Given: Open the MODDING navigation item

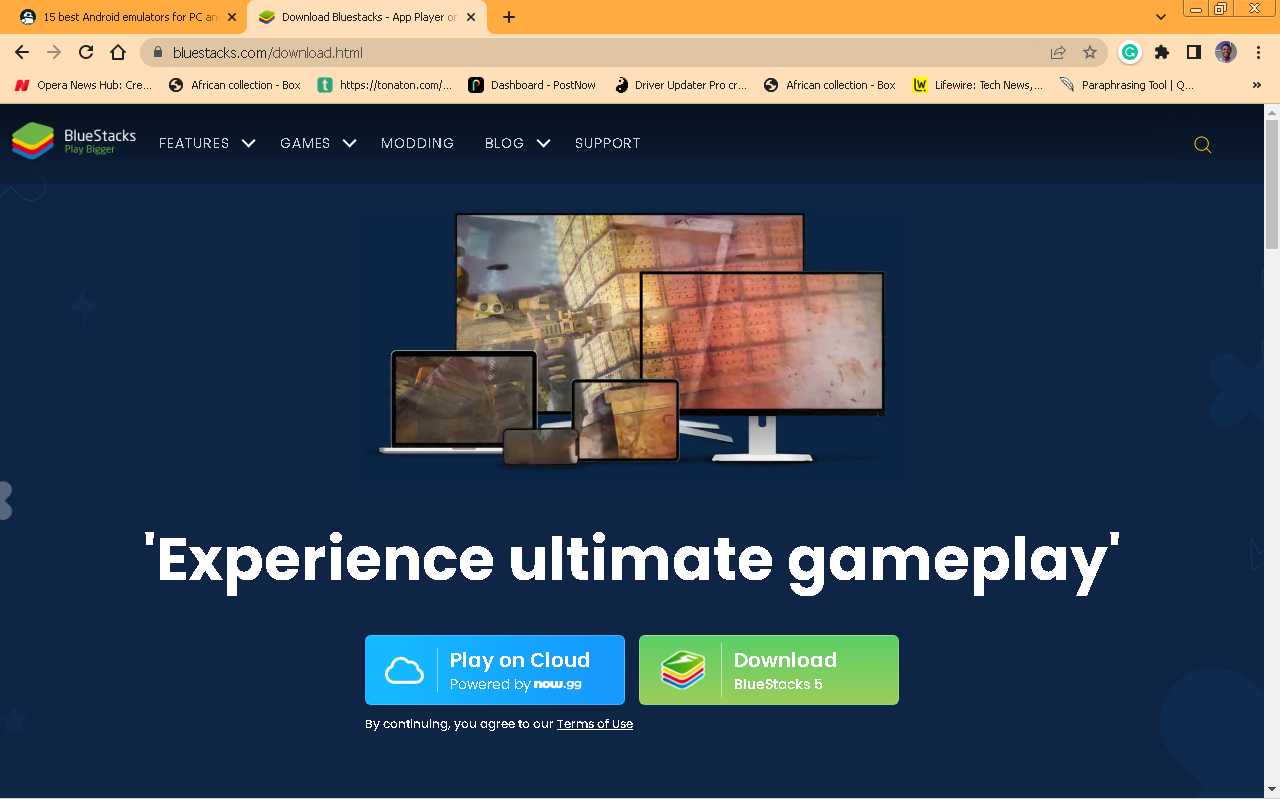Looking at the screenshot, I should tap(417, 144).
